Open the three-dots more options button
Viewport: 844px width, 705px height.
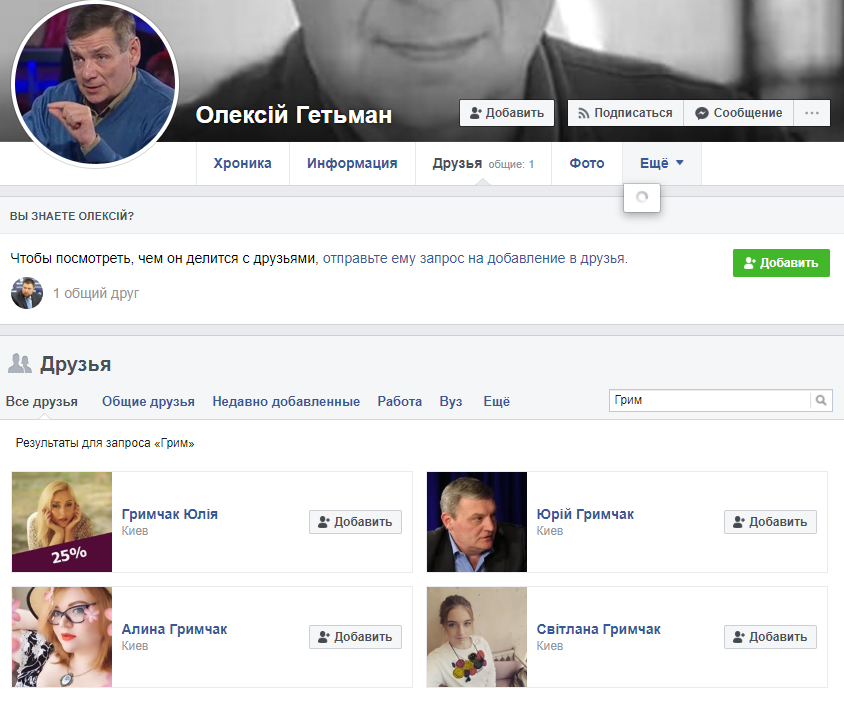coord(812,113)
